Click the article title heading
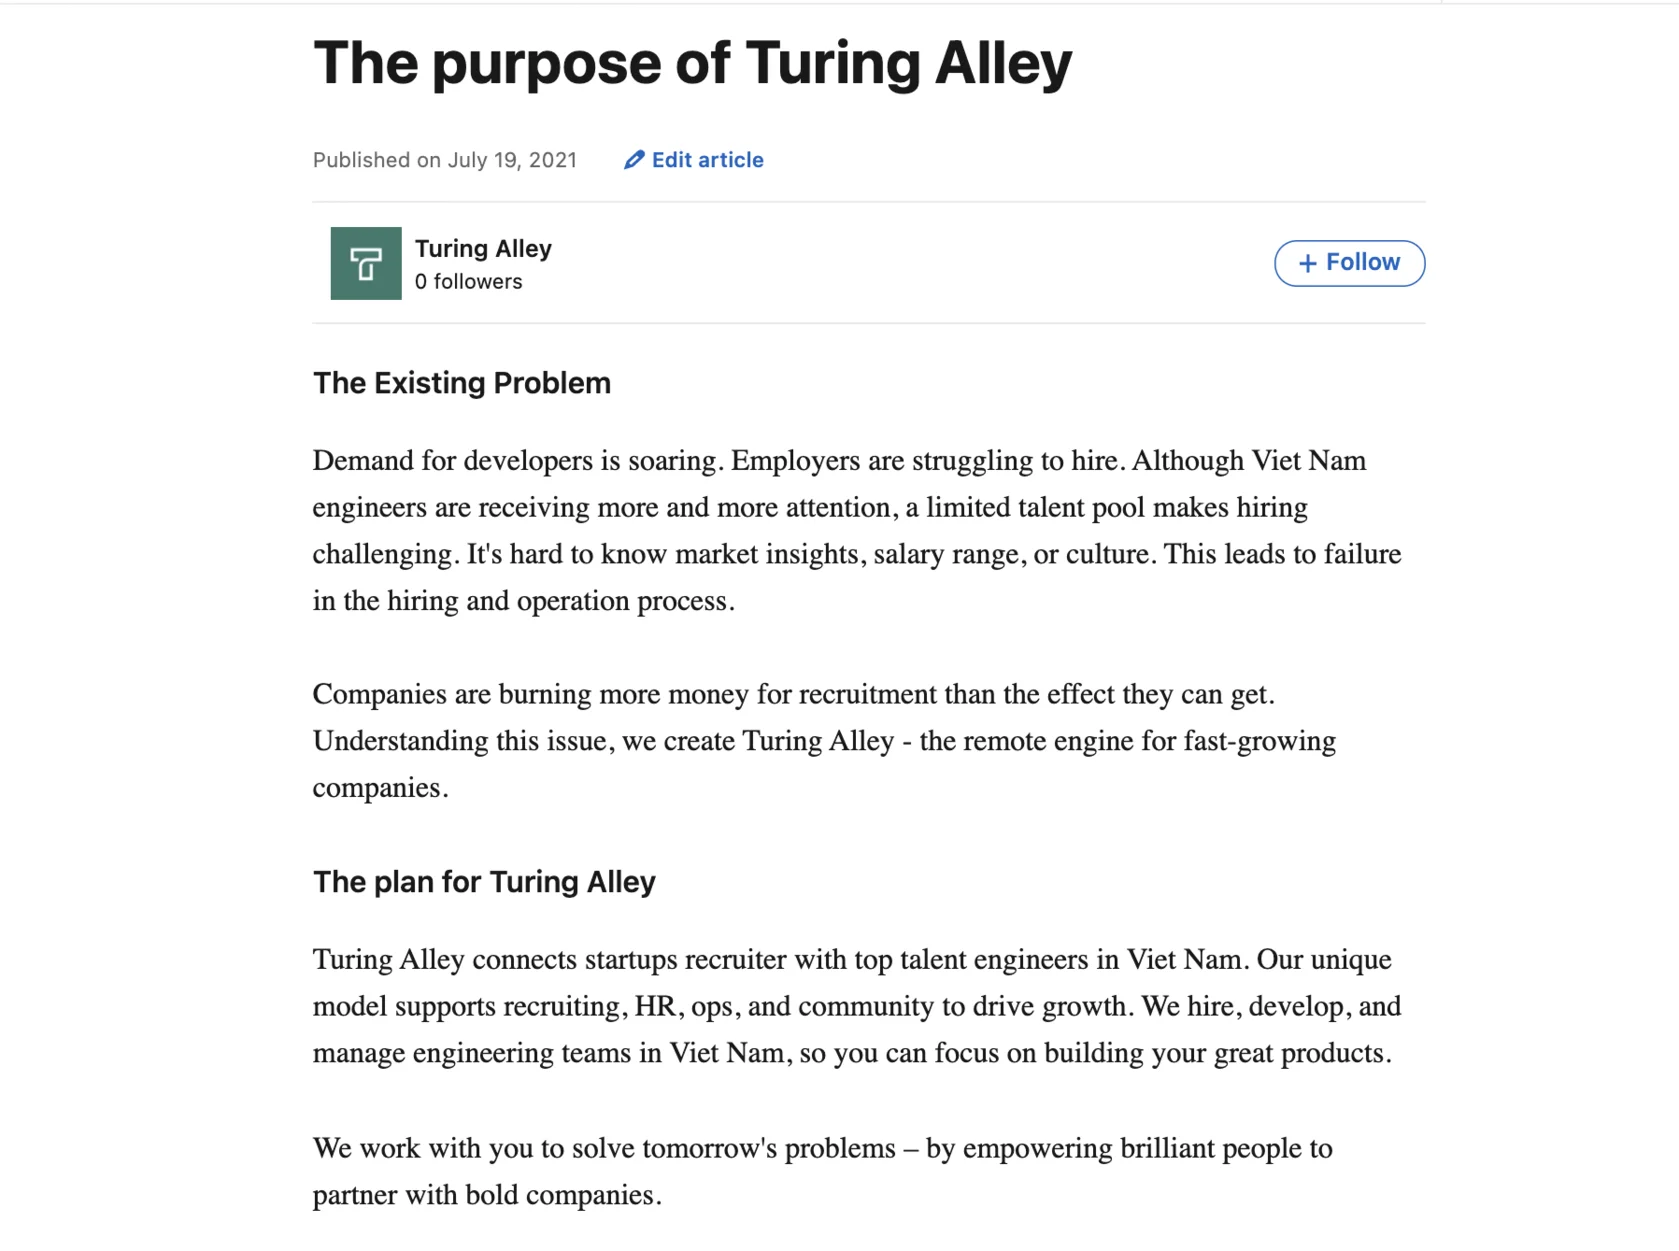 click(x=692, y=63)
